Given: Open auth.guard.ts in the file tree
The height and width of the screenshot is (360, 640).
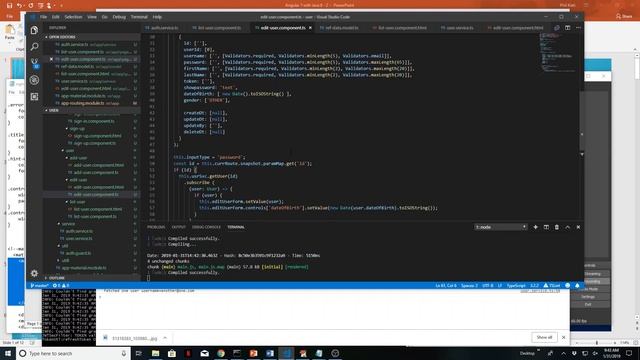Looking at the screenshot, I should click(x=78, y=253).
